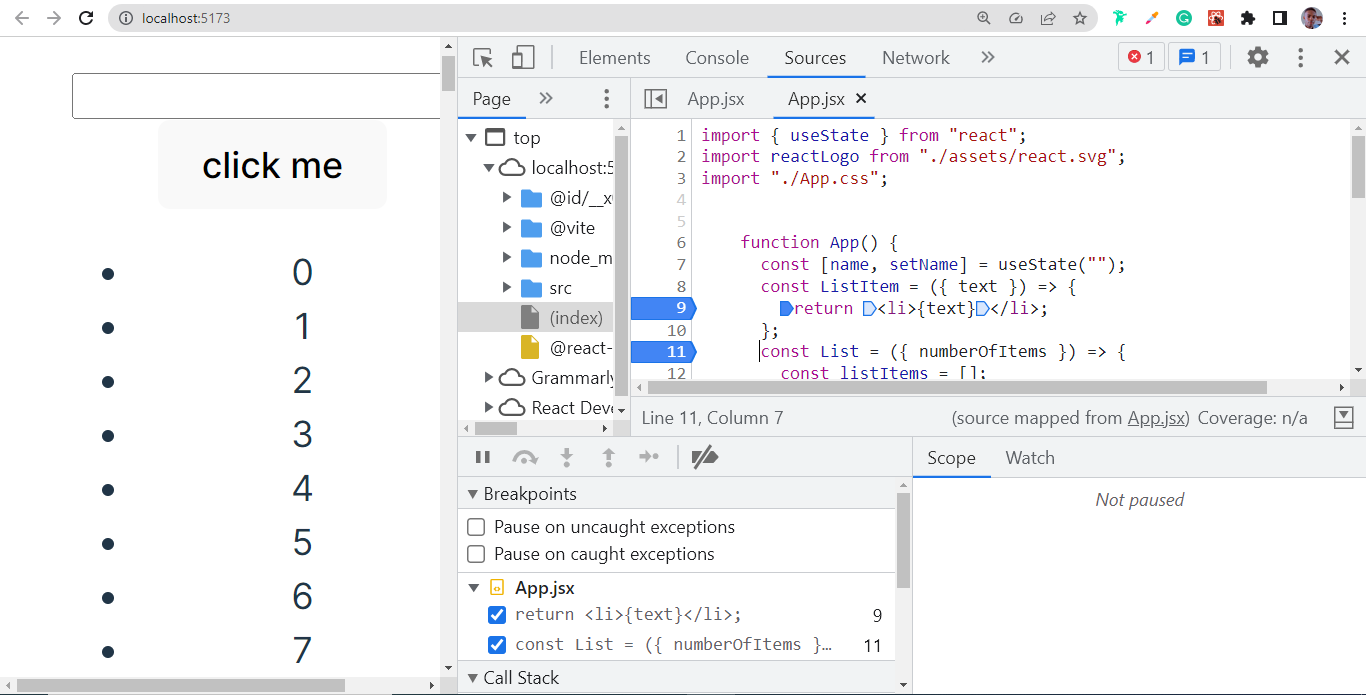Expand the node_modules folder
Screen dimensions: 1366x695
click(x=508, y=258)
